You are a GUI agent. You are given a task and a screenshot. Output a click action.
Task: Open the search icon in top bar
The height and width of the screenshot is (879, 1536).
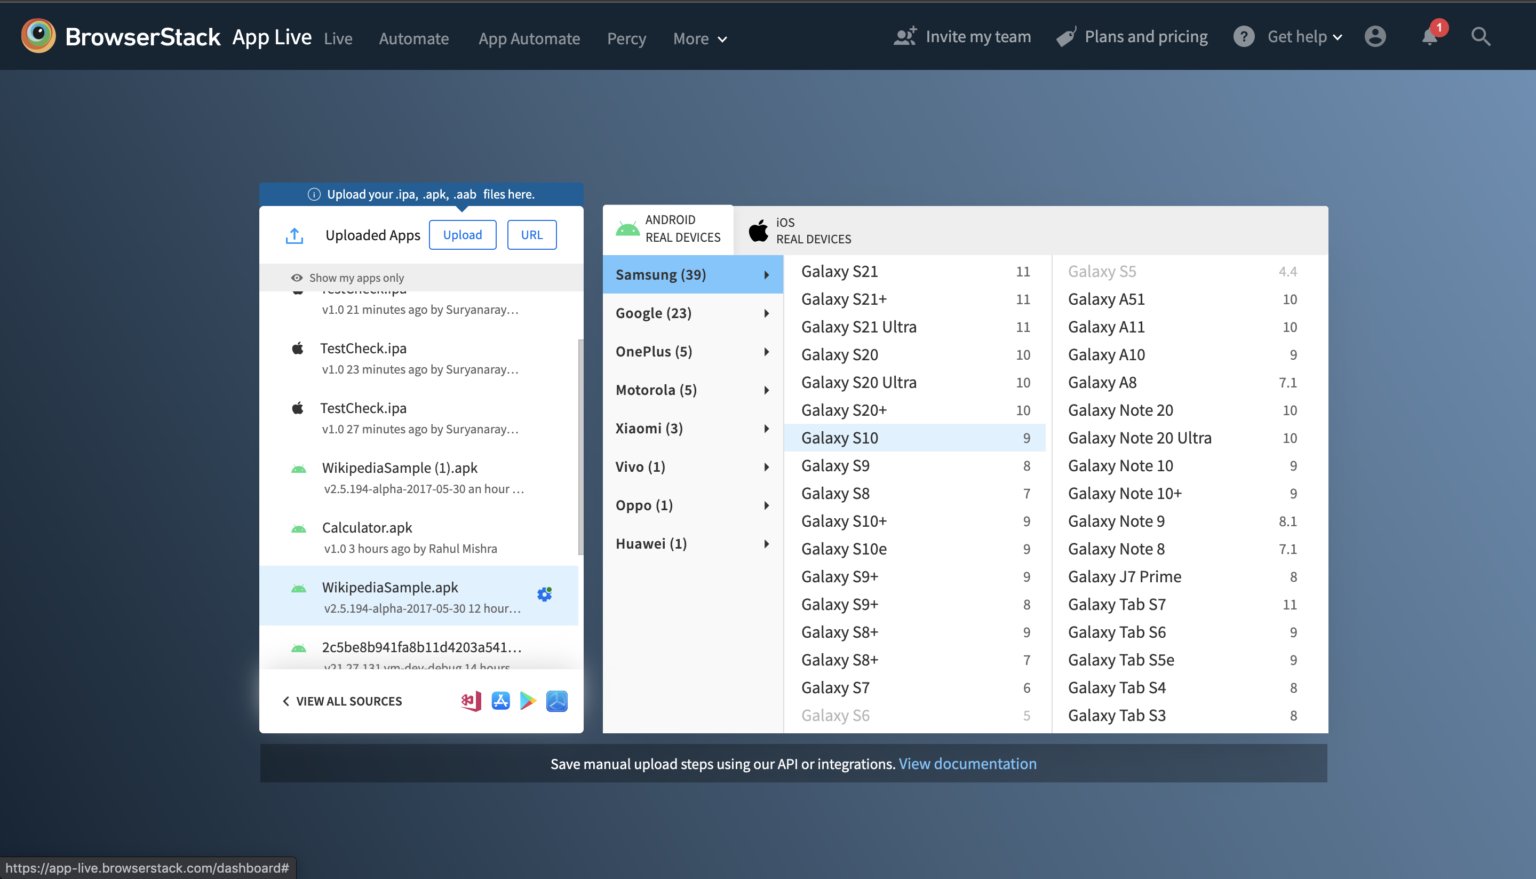(1481, 36)
